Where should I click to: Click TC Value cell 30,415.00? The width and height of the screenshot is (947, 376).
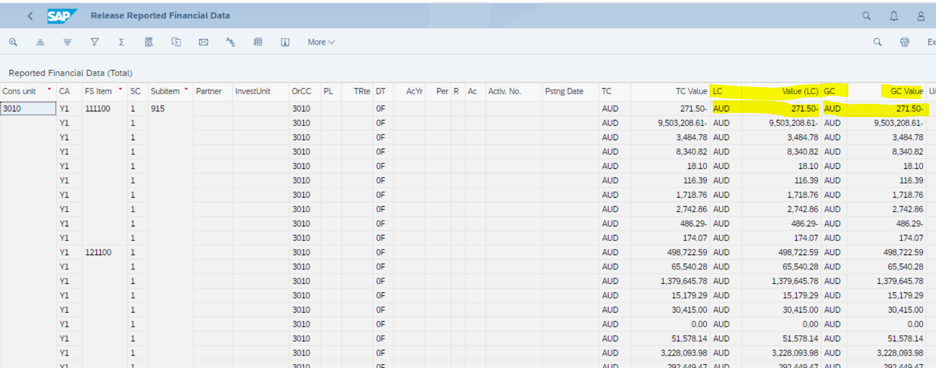tap(670, 310)
